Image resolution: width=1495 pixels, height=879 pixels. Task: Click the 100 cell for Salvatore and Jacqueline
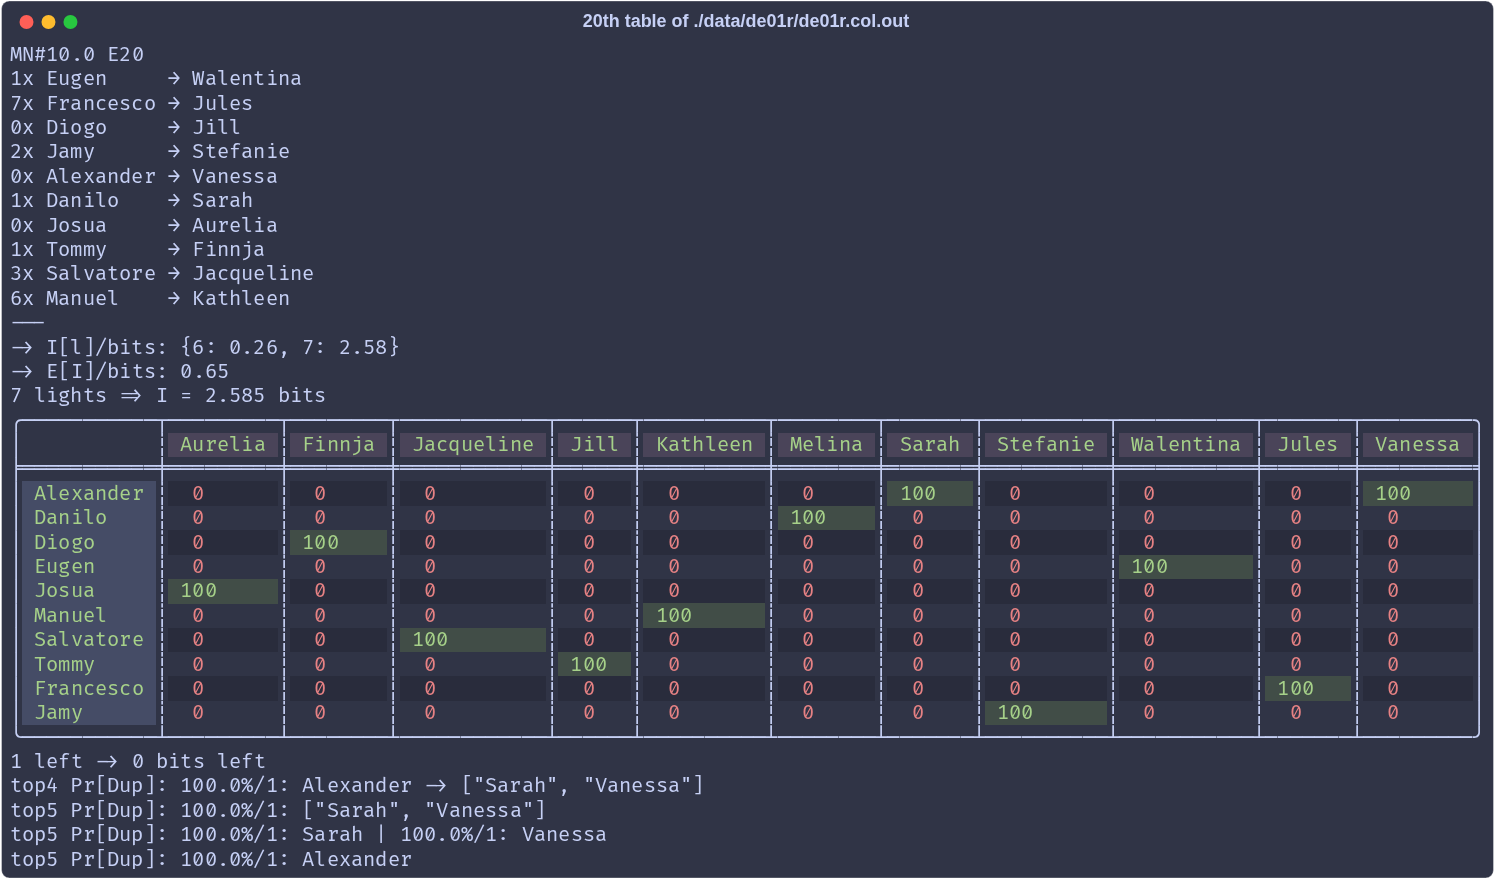point(474,639)
